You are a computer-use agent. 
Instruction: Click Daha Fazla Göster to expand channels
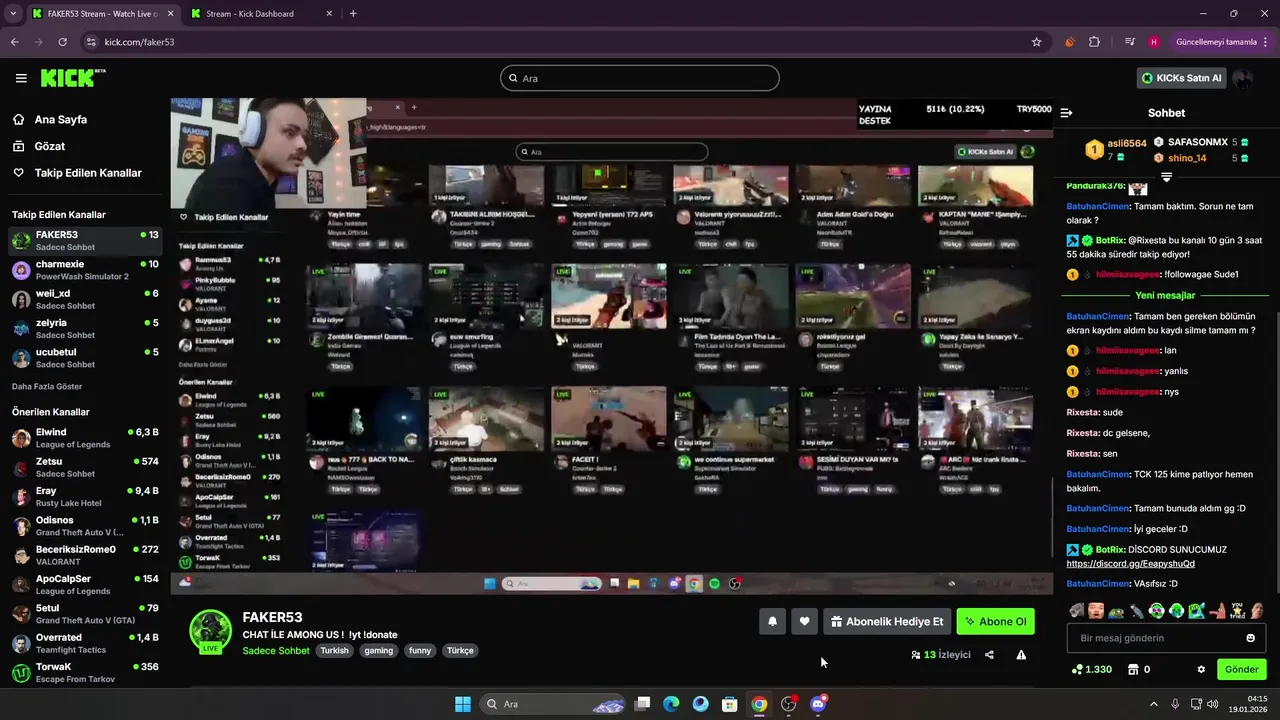pos(47,386)
